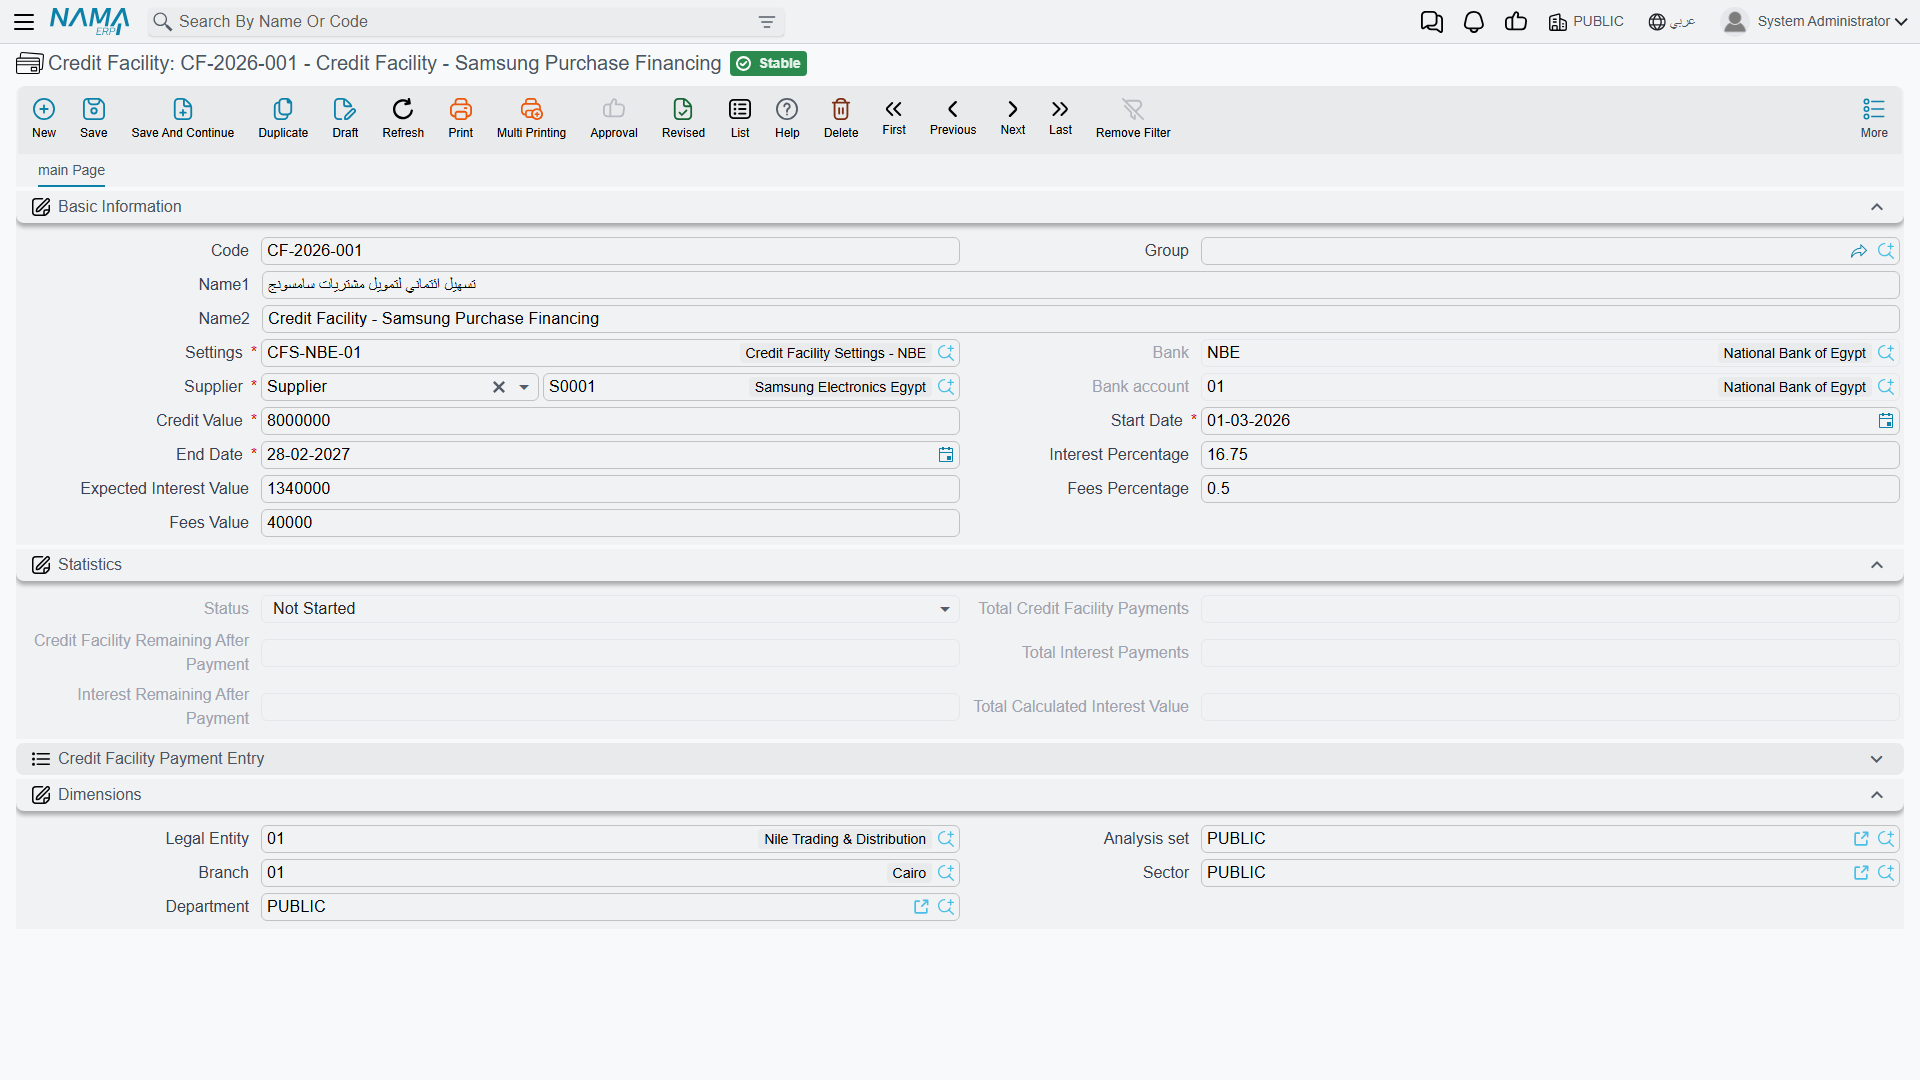Click the thumbs-up feedback icon
Screen dimensions: 1920x1080
click(x=1516, y=22)
